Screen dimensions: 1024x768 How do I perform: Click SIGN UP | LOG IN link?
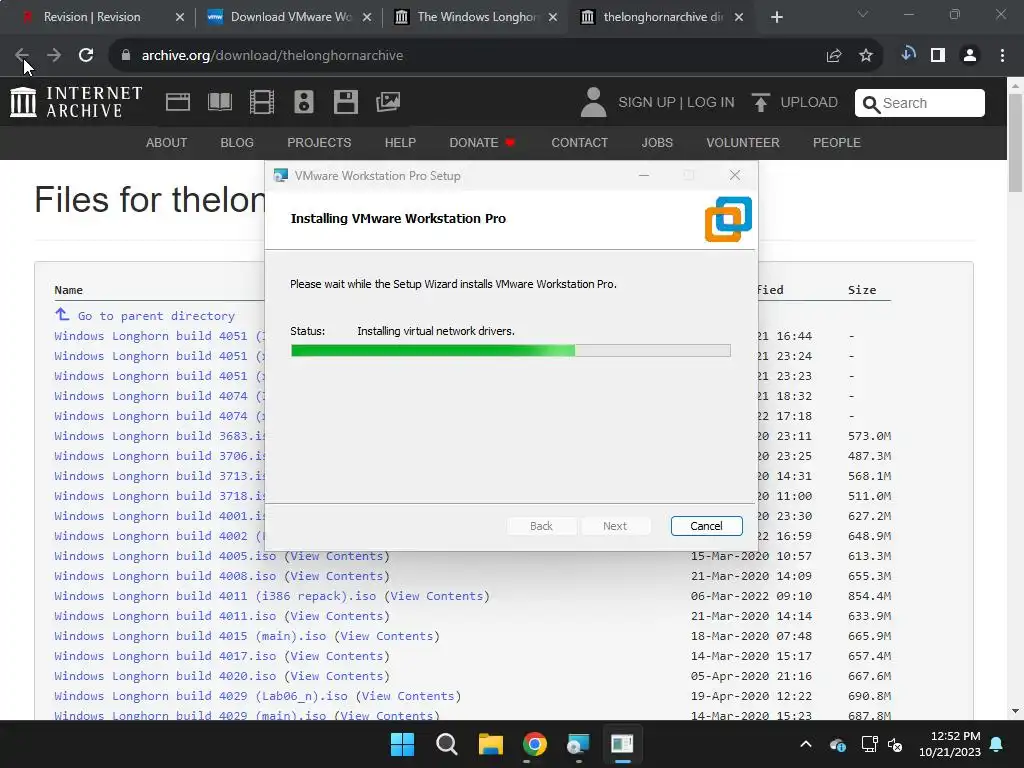[x=676, y=103]
